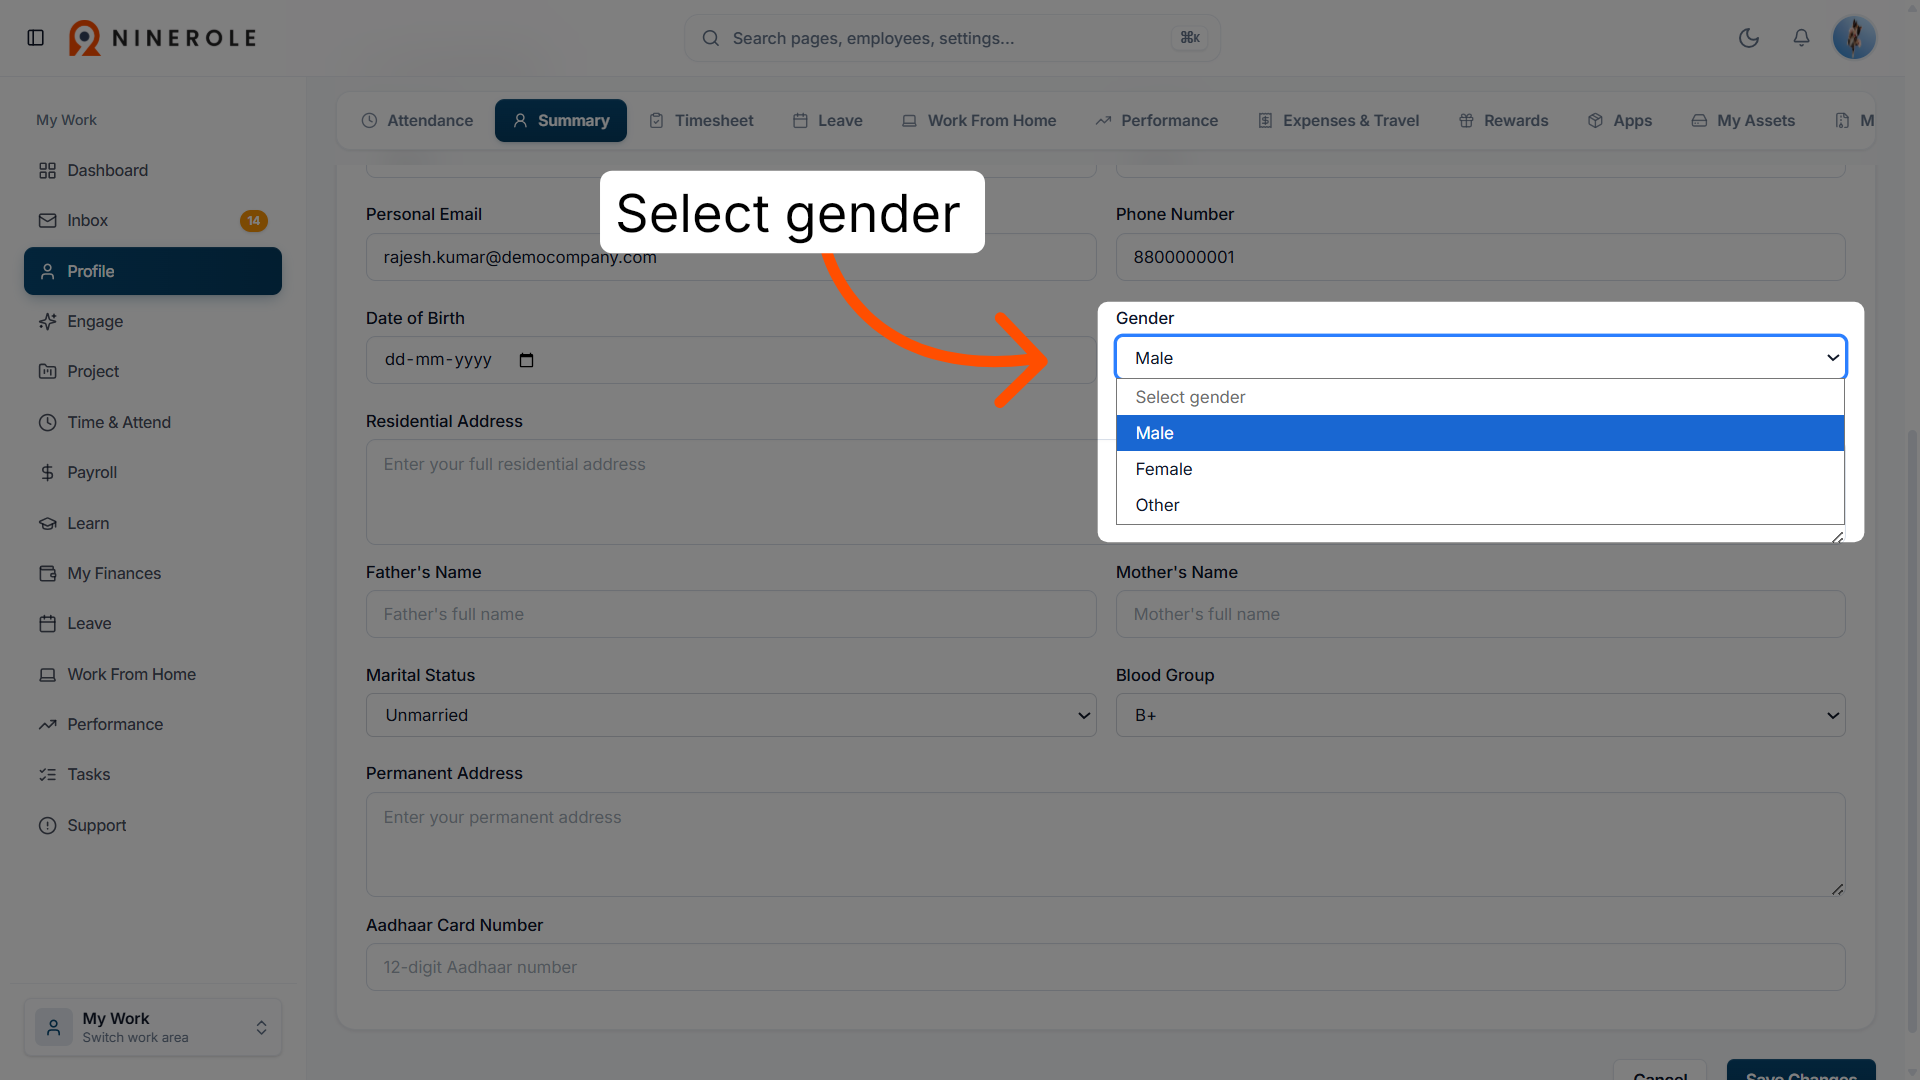
Task: Open Engage in the sidebar
Action: pos(153,321)
